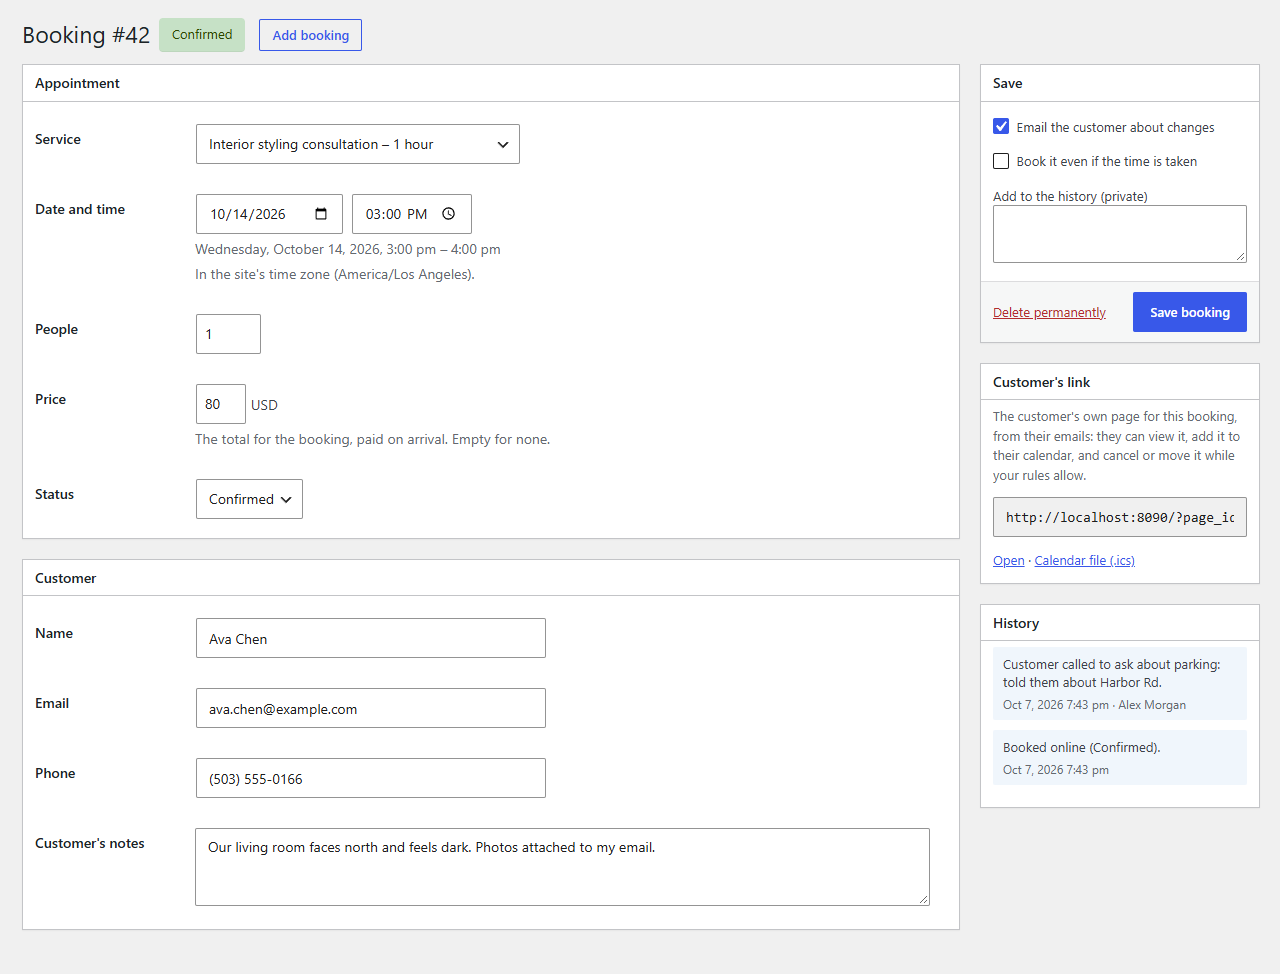Viewport: 1280px width, 974px height.
Task: Focus the time field showing 03:00 PM
Action: coord(412,214)
